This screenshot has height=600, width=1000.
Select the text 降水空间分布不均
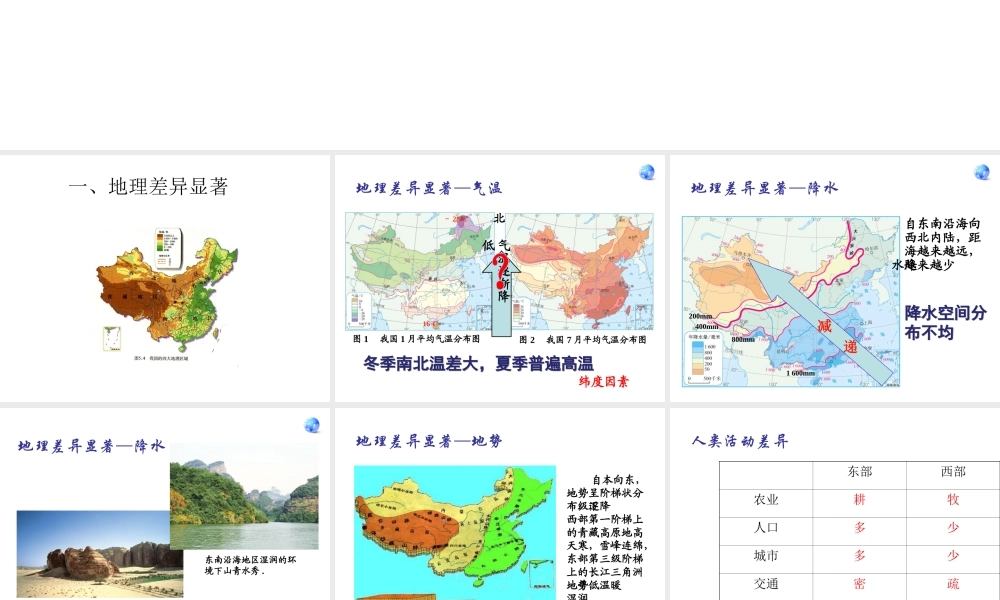[x=945, y=323]
